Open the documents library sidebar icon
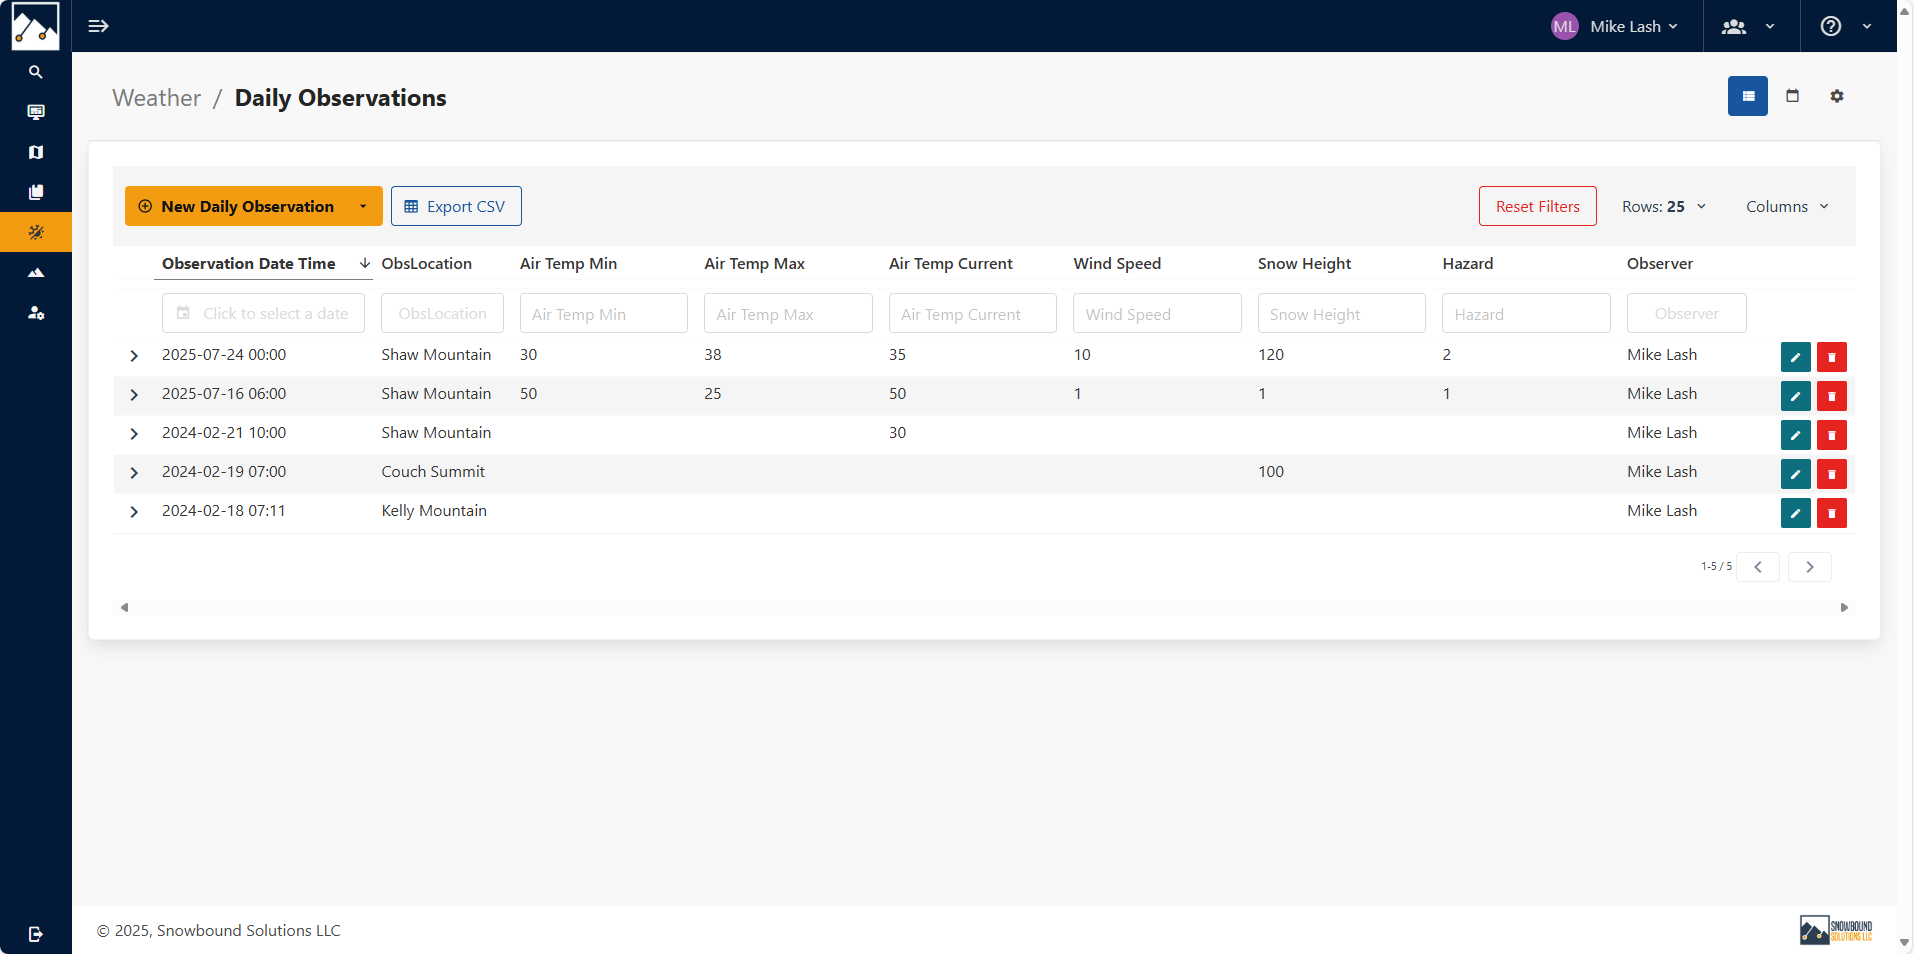This screenshot has height=954, width=1914. pos(36,192)
